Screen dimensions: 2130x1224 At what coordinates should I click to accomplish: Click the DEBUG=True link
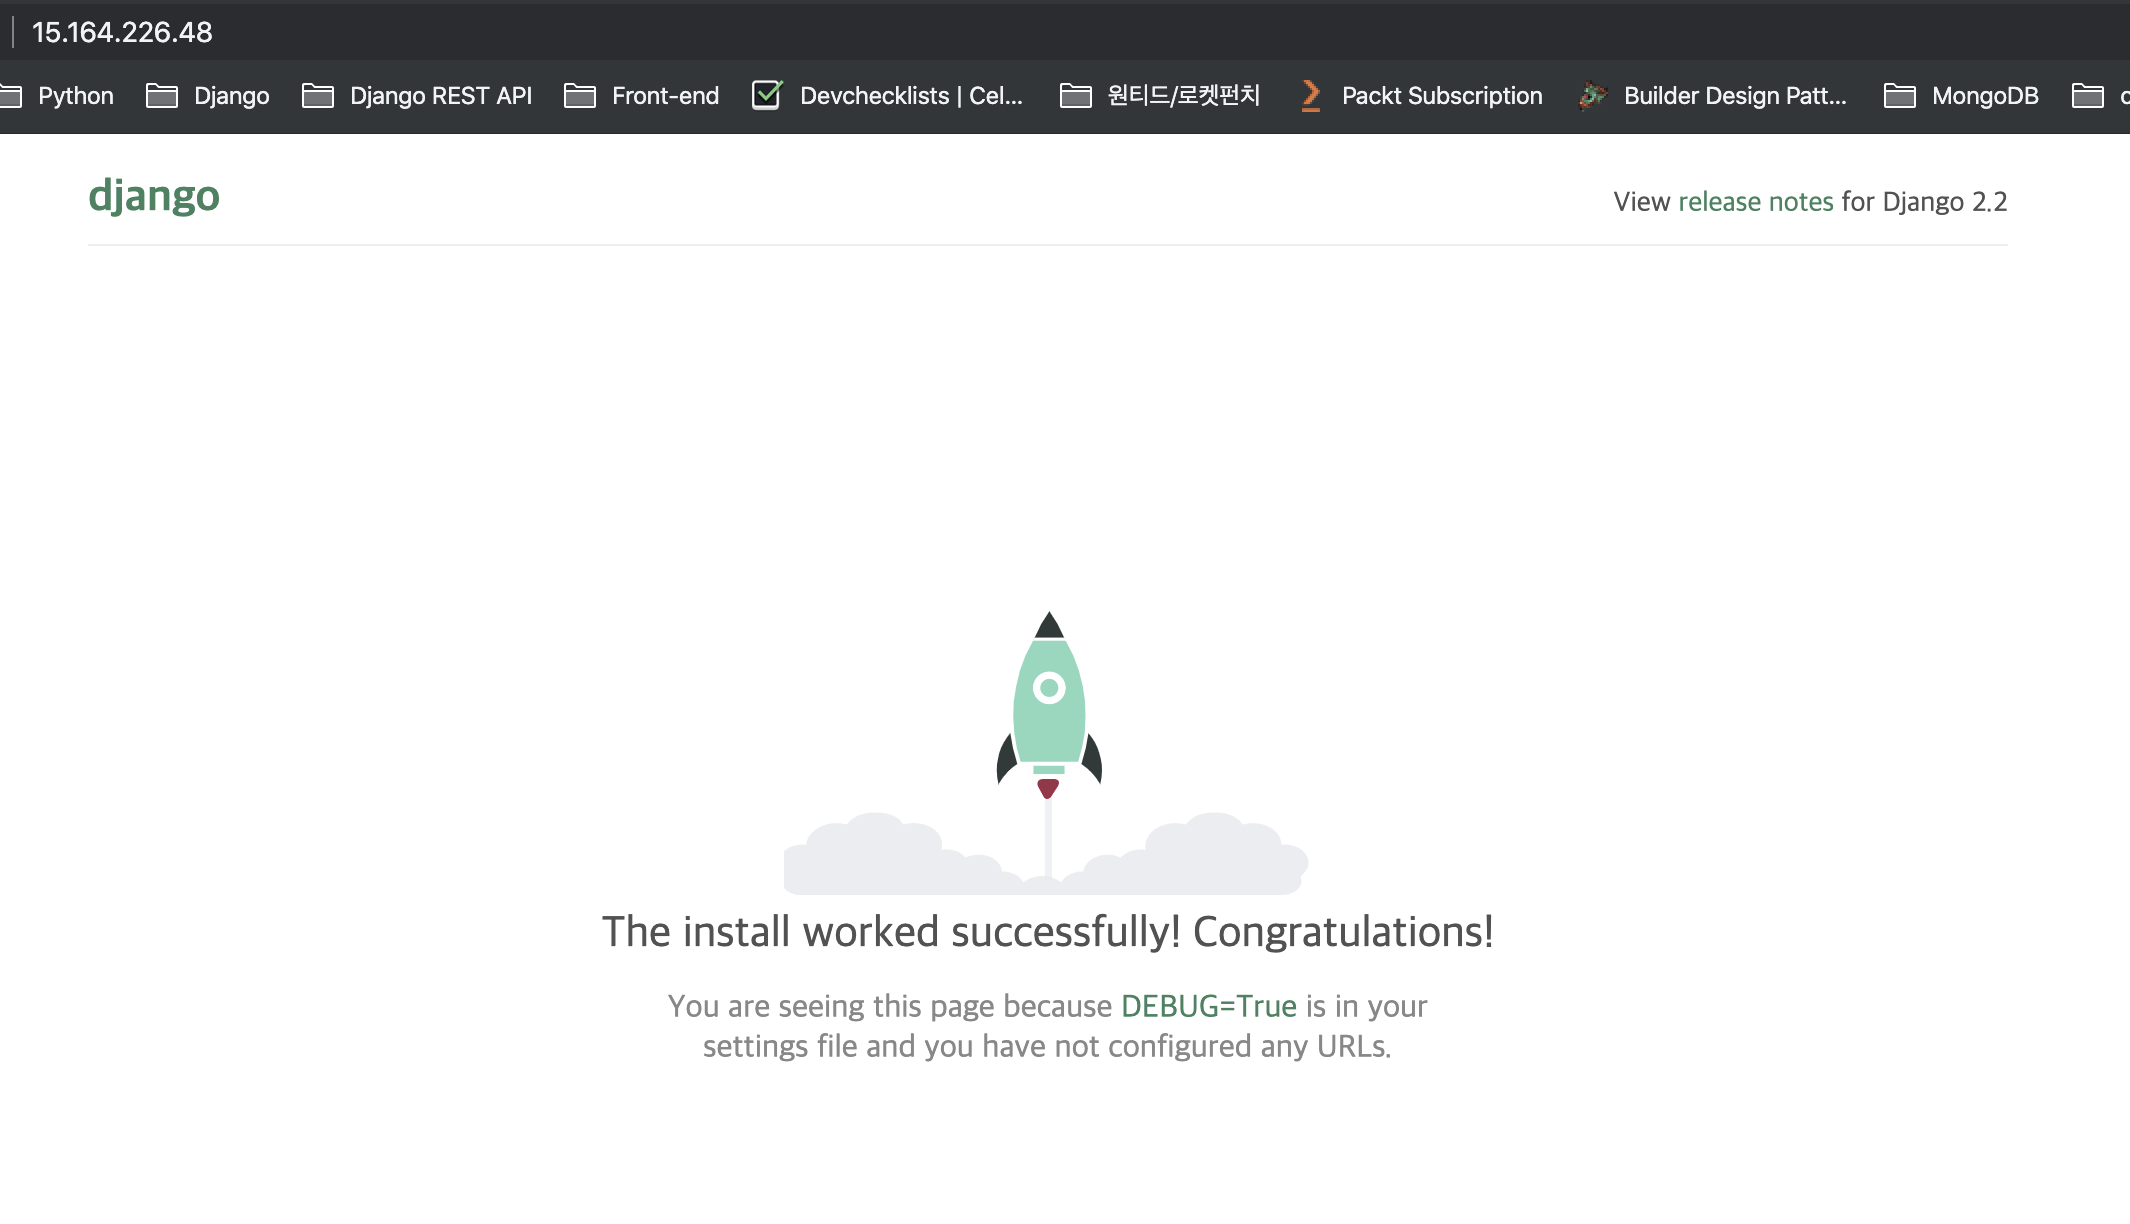[1208, 1006]
